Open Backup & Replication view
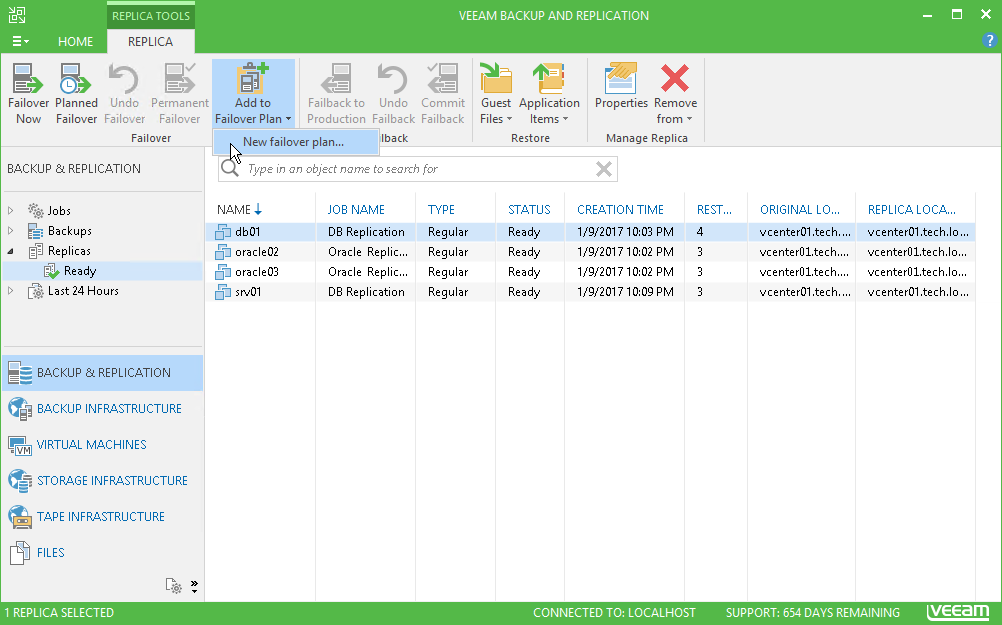Image resolution: width=1002 pixels, height=625 pixels. point(103,373)
